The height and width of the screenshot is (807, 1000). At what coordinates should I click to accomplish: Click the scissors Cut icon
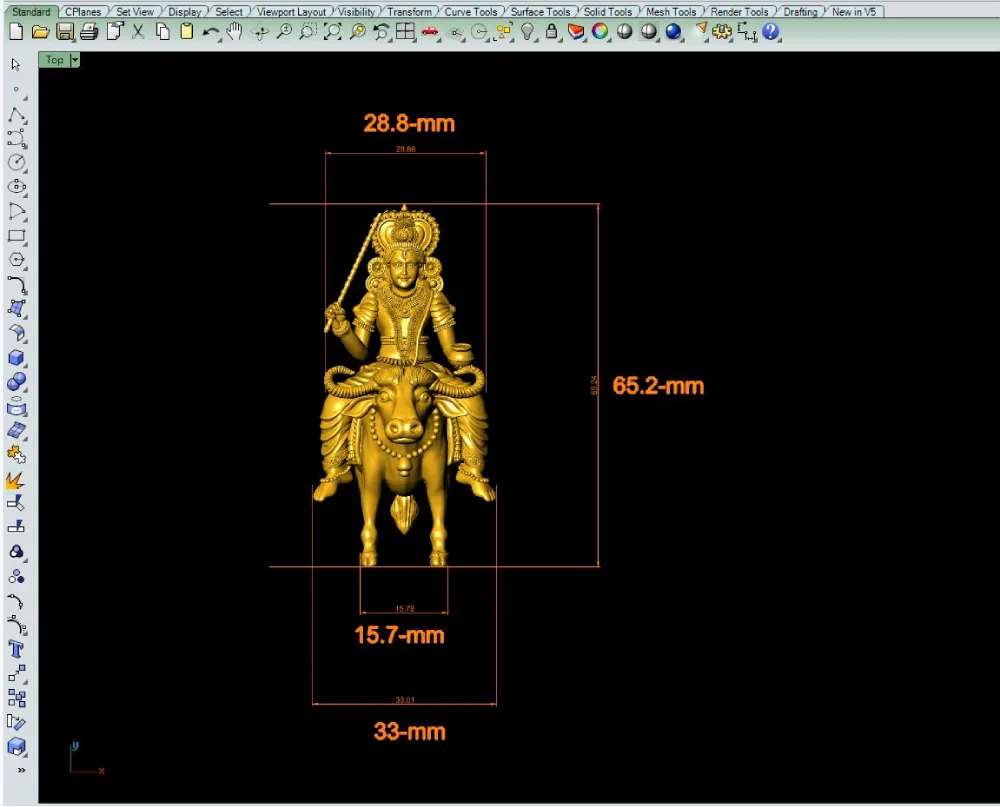point(138,31)
